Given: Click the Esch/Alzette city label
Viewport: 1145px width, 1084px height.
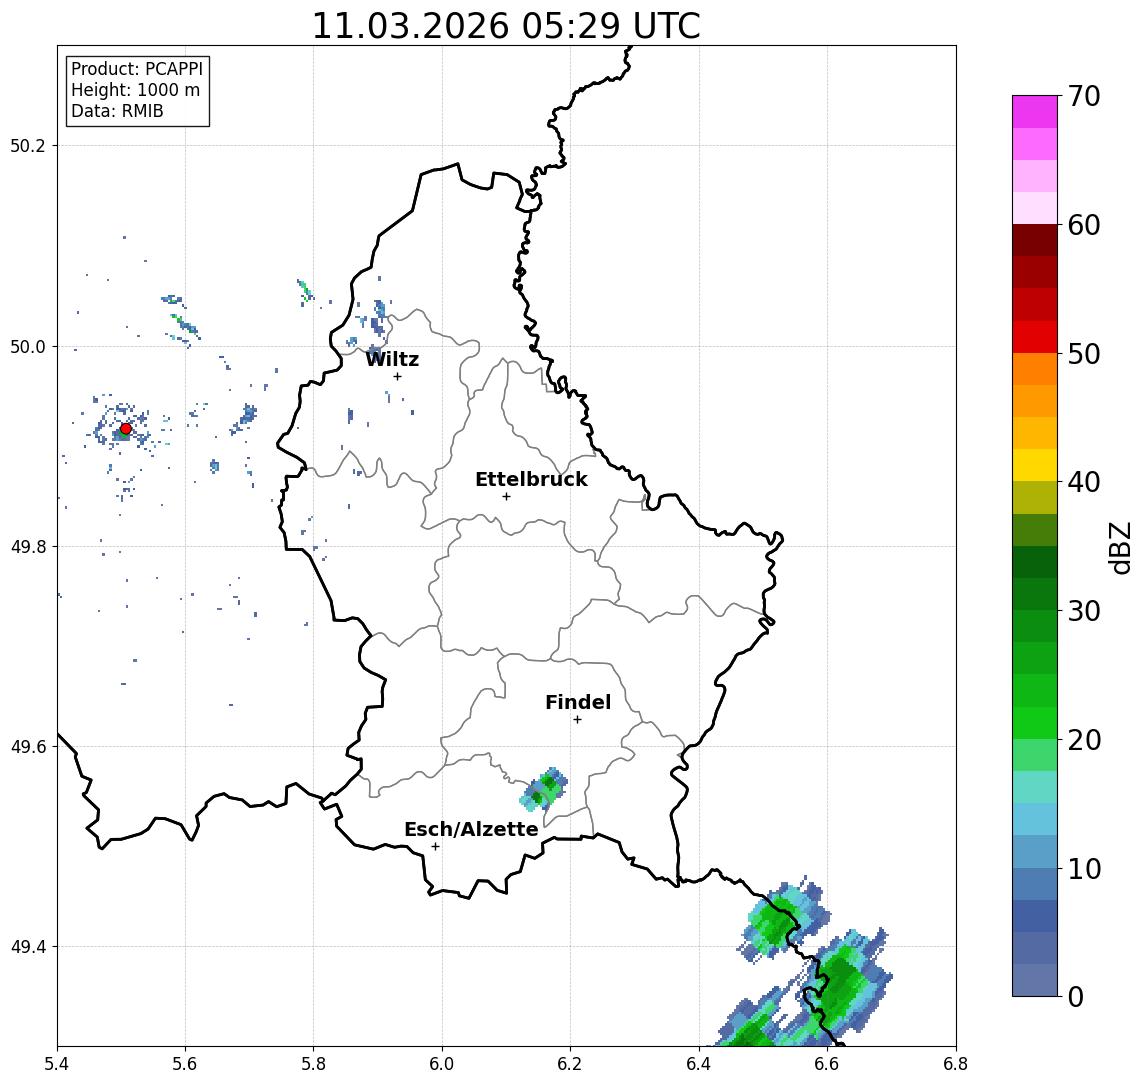Looking at the screenshot, I should coord(471,829).
